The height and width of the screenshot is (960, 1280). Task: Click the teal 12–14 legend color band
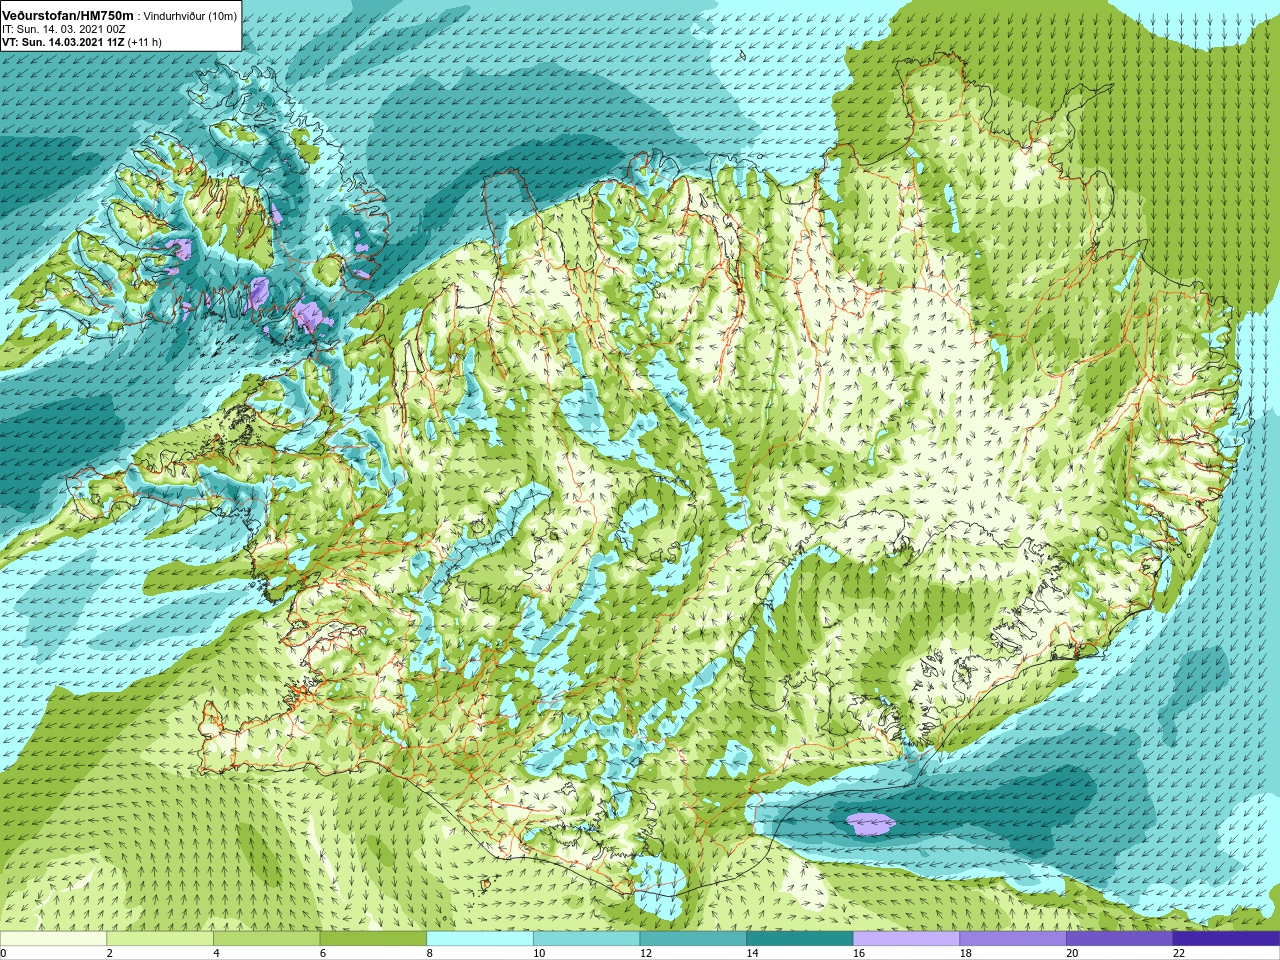pos(693,938)
